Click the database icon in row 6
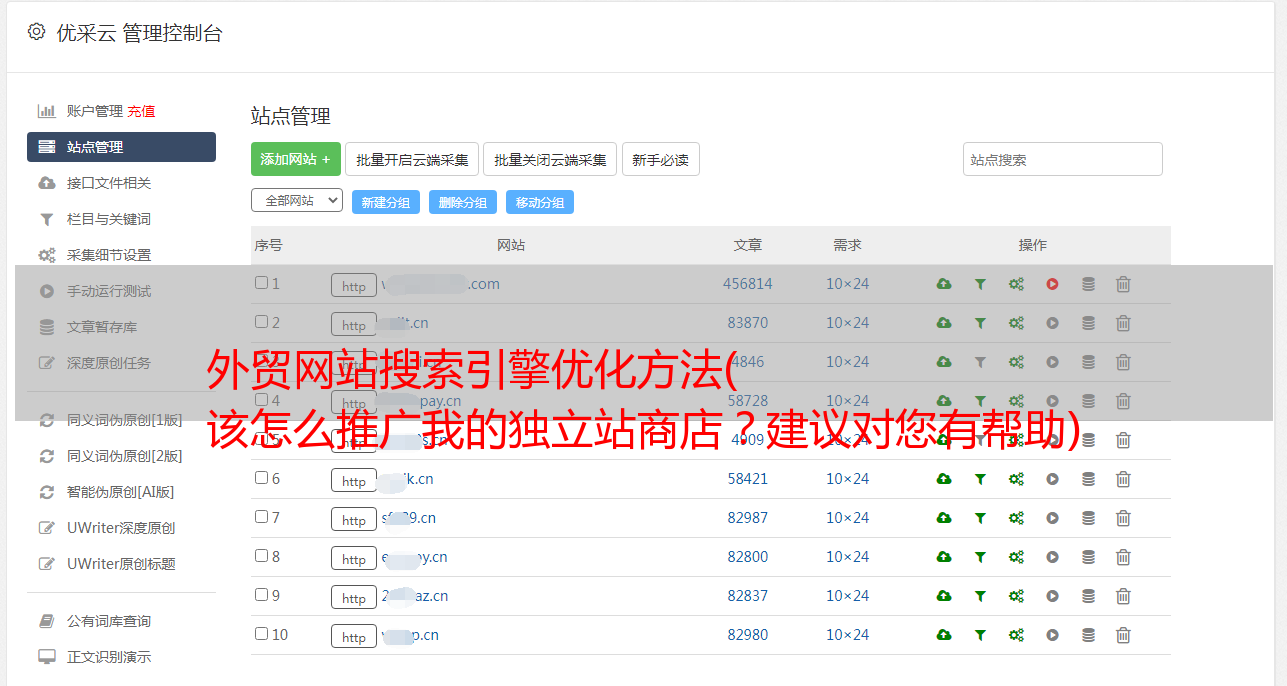1287x686 pixels. pyautogui.click(x=1088, y=479)
